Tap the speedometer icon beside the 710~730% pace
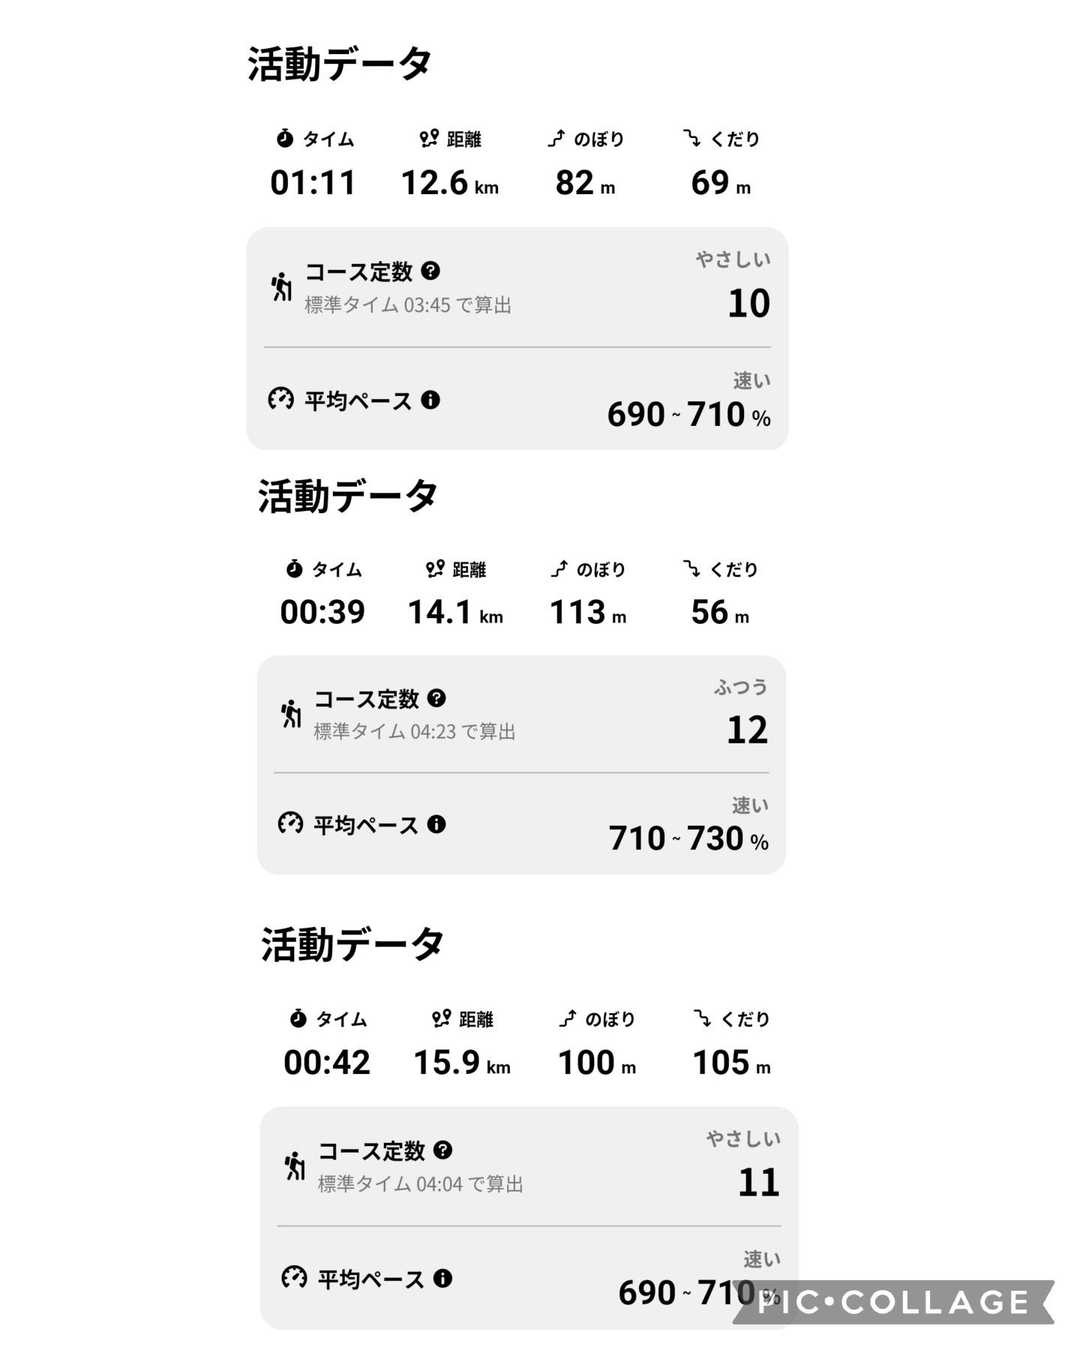This screenshot has width=1080, height=1350. pos(290,824)
